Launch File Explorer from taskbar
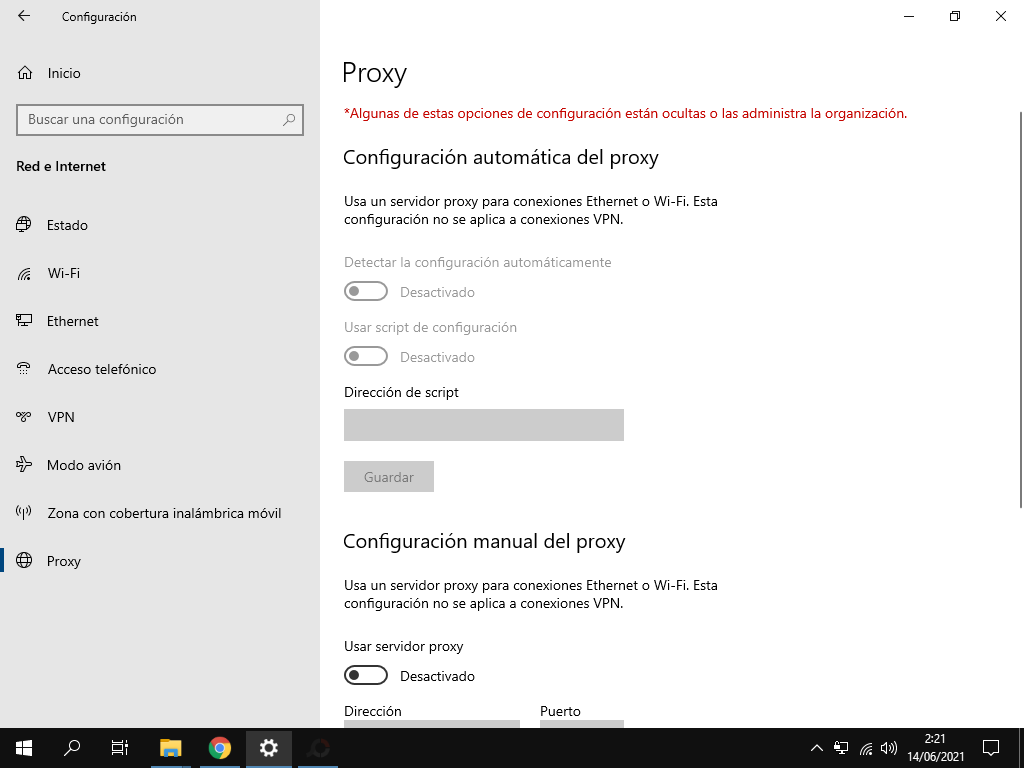Viewport: 1024px width, 768px height. [171, 748]
